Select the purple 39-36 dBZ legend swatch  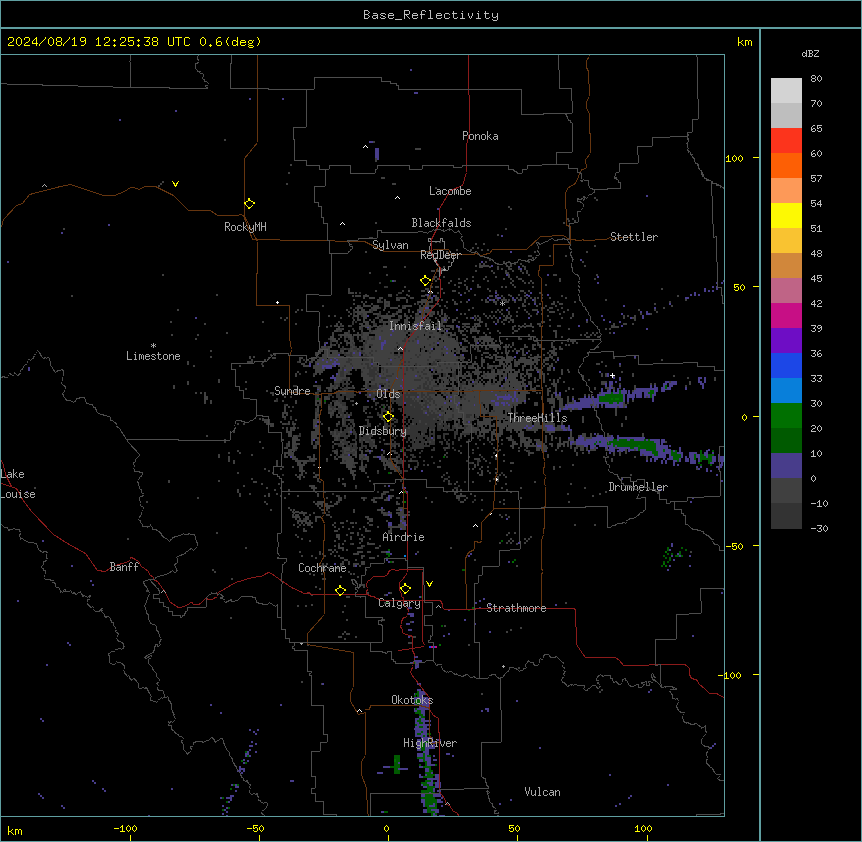(786, 341)
